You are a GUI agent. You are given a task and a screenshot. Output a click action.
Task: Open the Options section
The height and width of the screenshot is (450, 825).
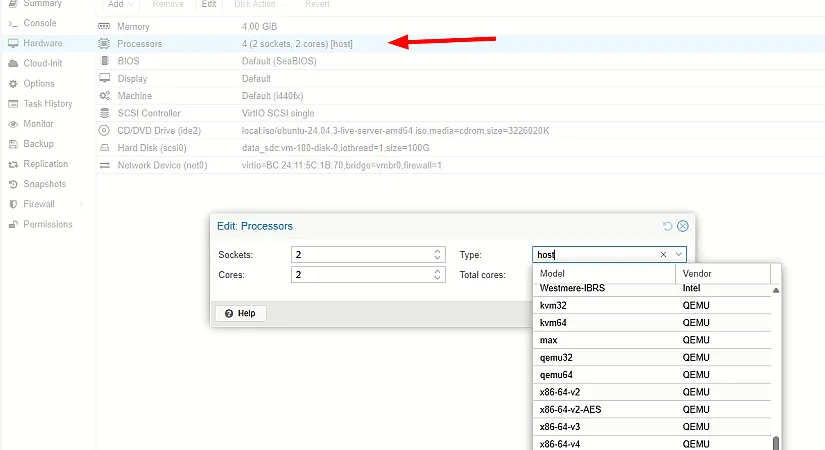(x=38, y=83)
